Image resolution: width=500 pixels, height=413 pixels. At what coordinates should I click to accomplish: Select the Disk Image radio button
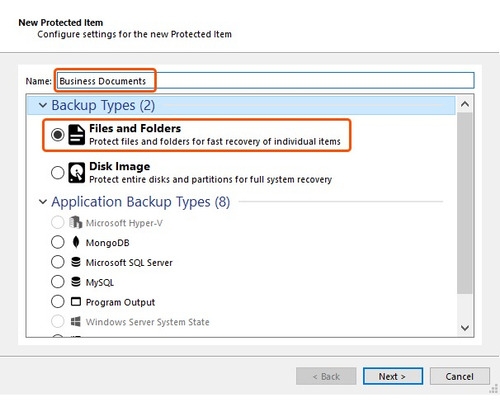click(x=58, y=173)
